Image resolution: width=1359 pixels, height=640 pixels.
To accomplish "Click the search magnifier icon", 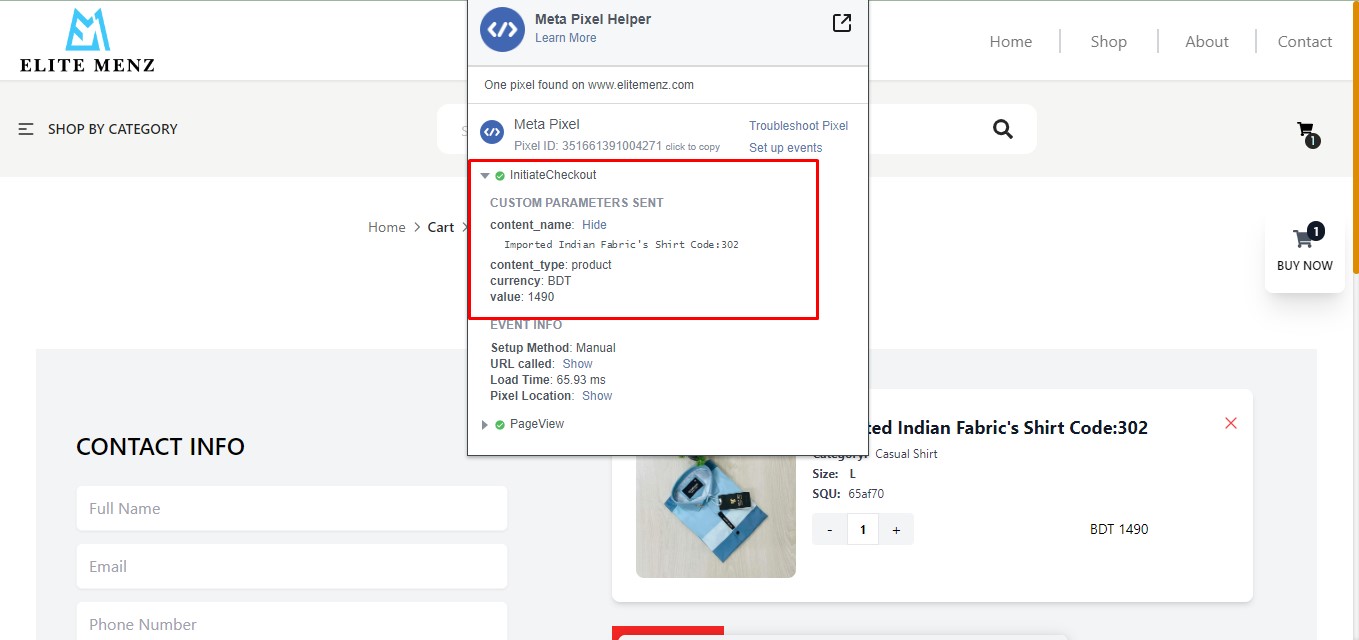I will [x=1002, y=129].
